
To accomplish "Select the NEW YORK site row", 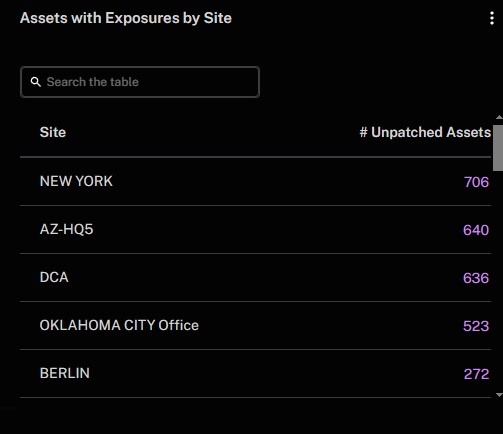I will [x=255, y=182].
